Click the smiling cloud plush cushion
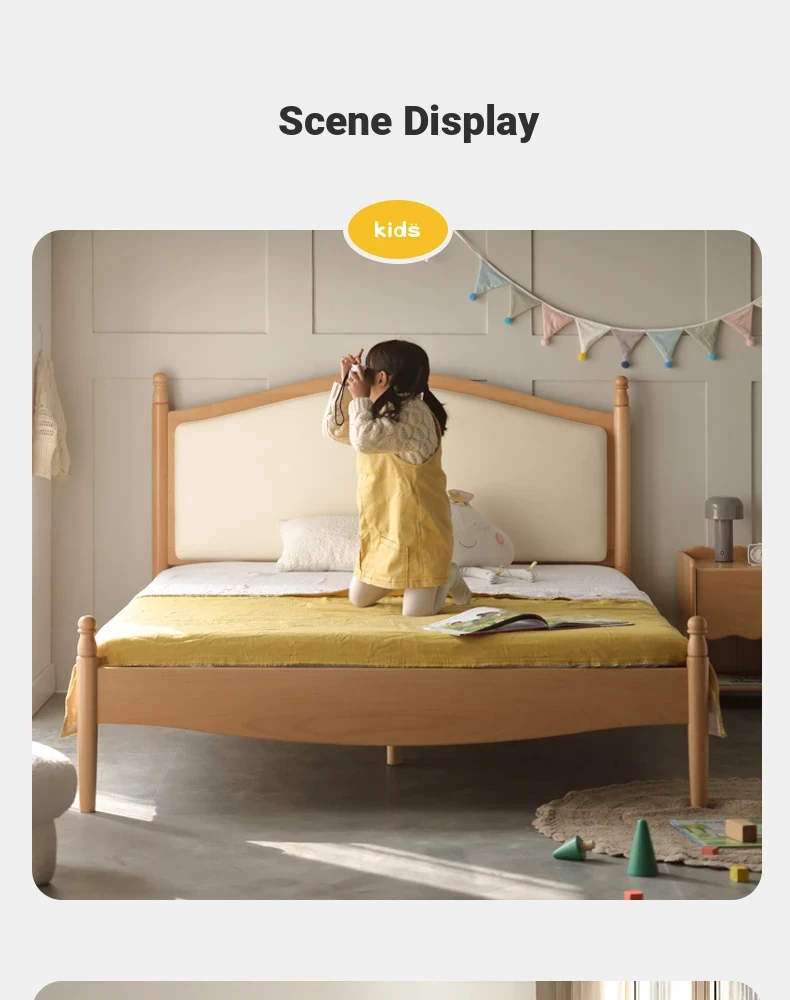The width and height of the screenshot is (790, 1000). click(x=479, y=529)
